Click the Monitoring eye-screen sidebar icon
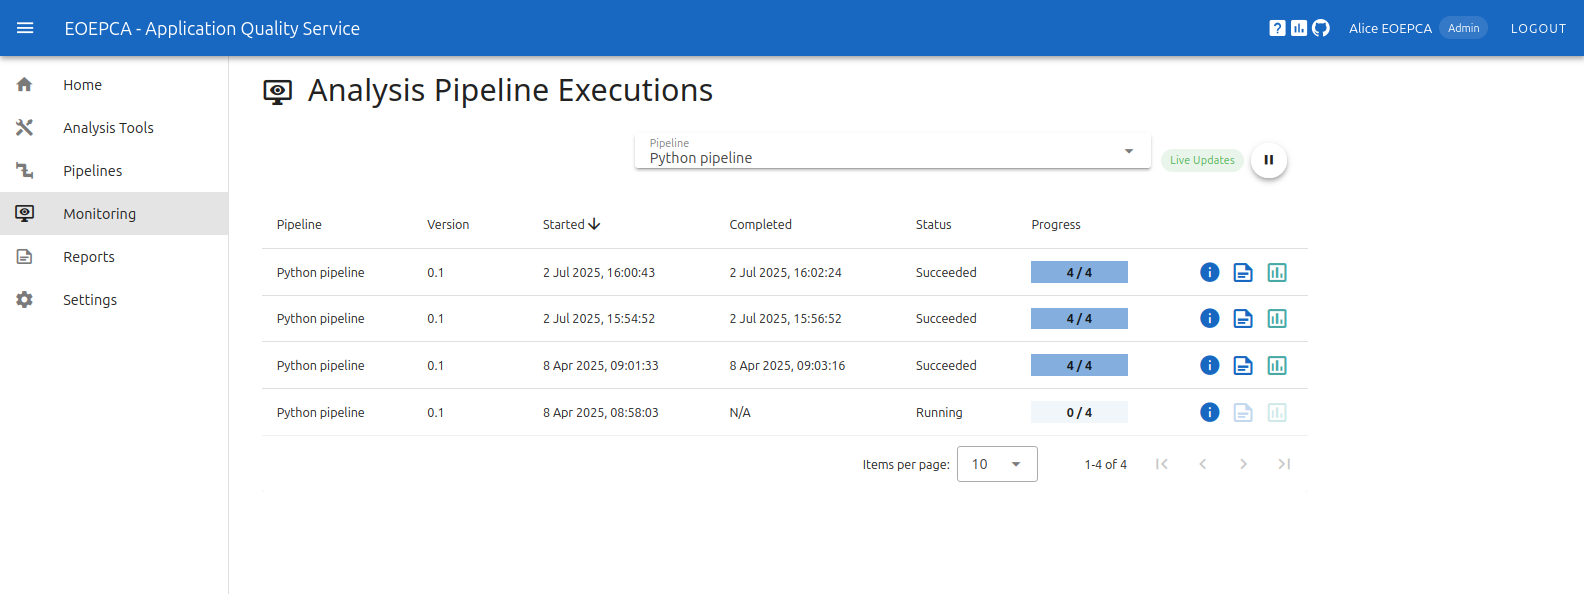 click(x=25, y=214)
